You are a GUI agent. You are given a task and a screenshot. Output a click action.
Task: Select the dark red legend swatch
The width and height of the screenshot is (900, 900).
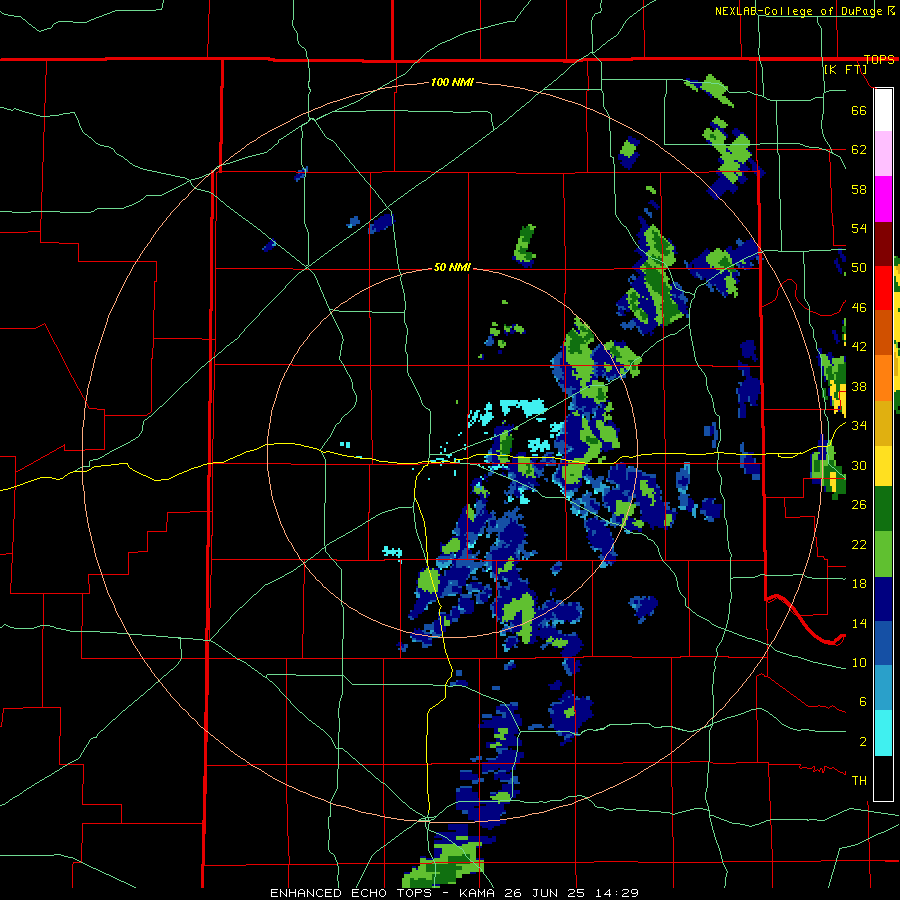pyautogui.click(x=883, y=244)
